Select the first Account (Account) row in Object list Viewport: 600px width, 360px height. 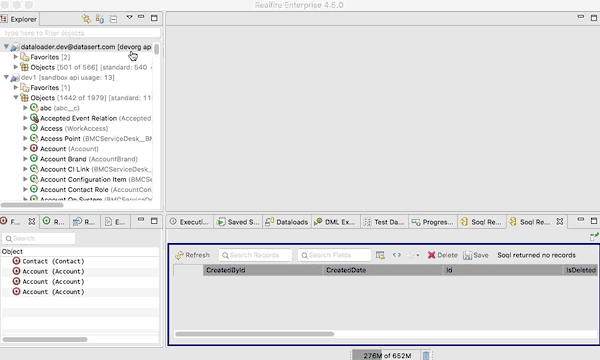click(x=80, y=272)
